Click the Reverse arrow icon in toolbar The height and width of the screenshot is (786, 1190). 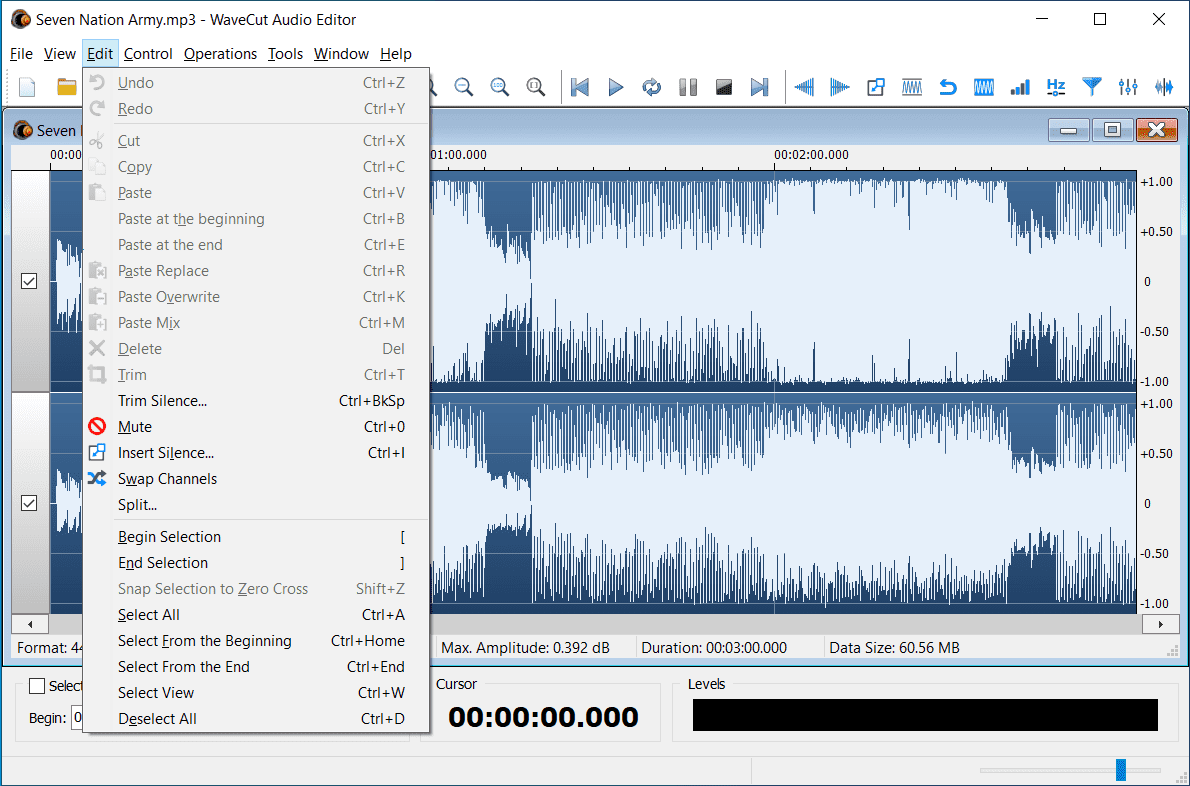(948, 88)
